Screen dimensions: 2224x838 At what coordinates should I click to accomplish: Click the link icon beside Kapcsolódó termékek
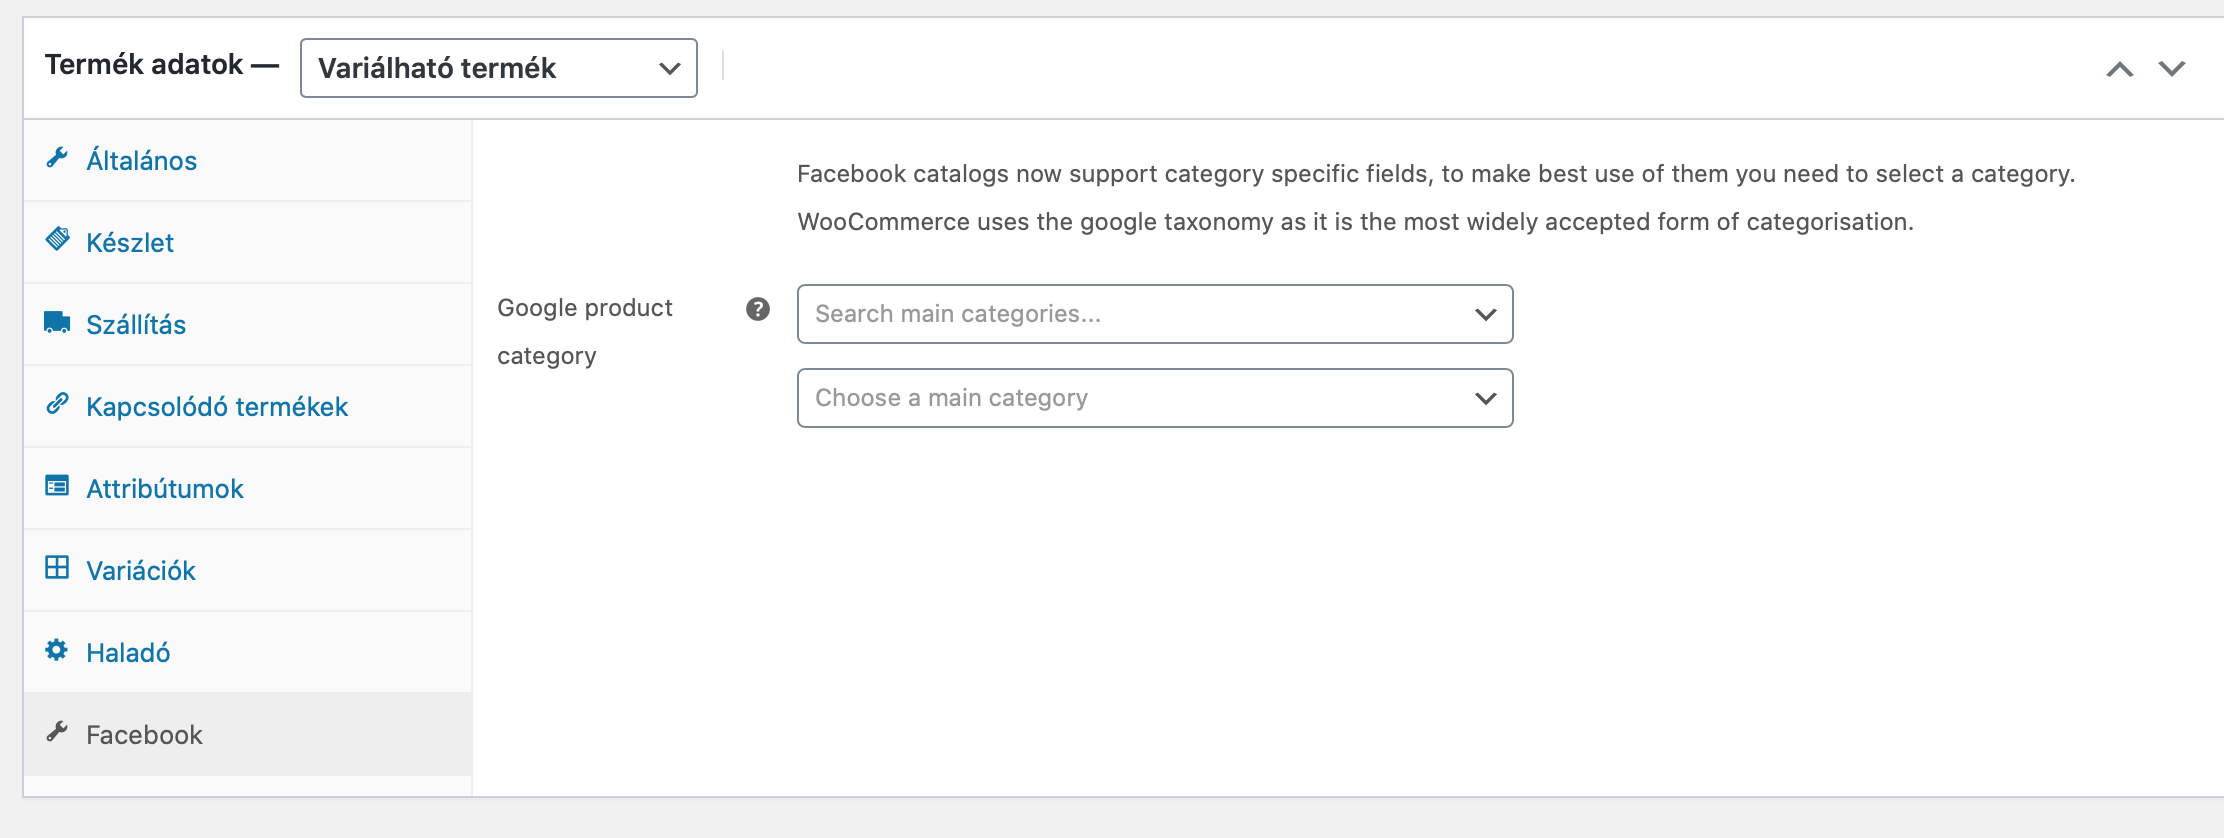coord(57,404)
